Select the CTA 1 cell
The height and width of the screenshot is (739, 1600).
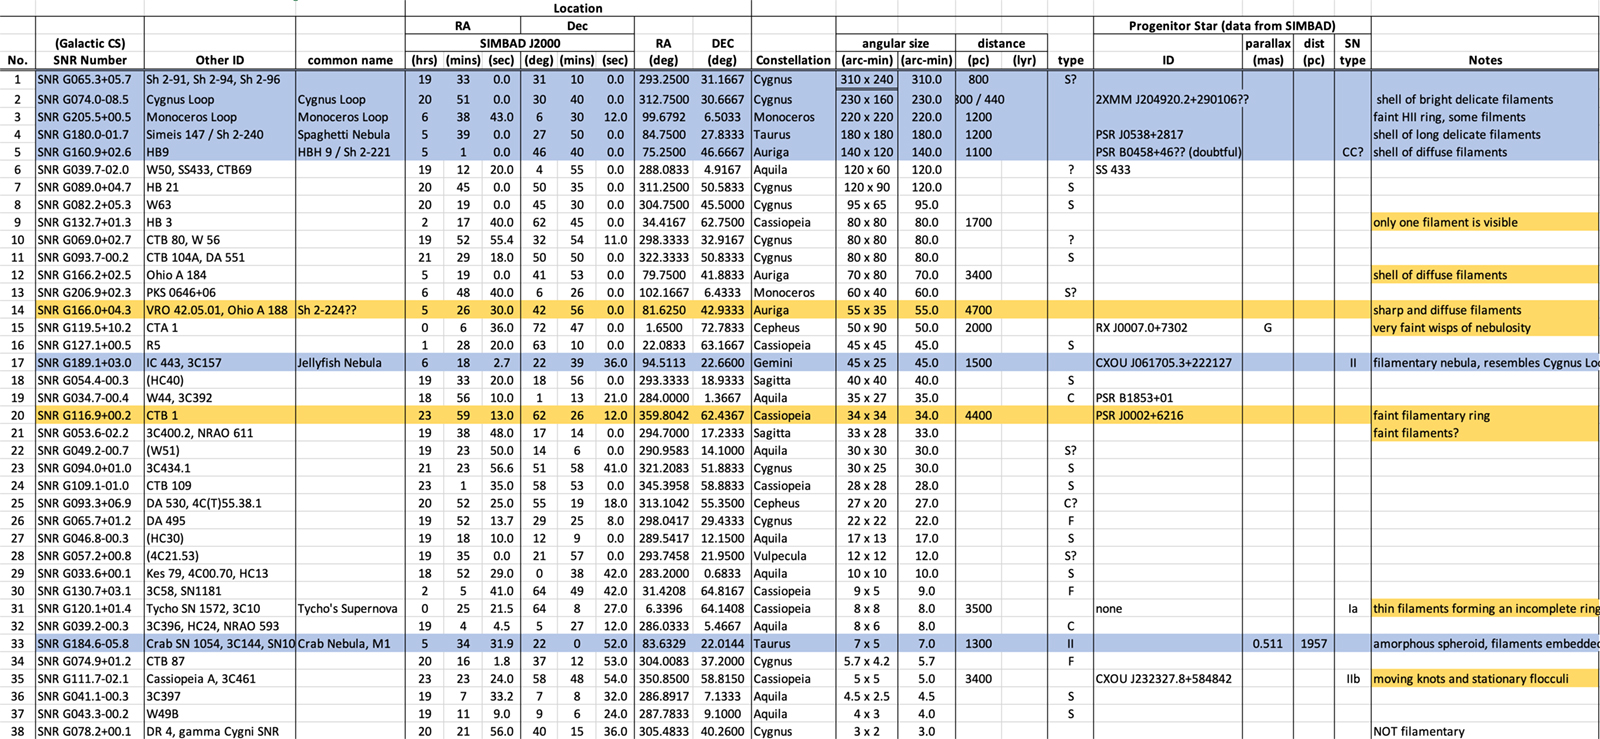pyautogui.click(x=220, y=327)
